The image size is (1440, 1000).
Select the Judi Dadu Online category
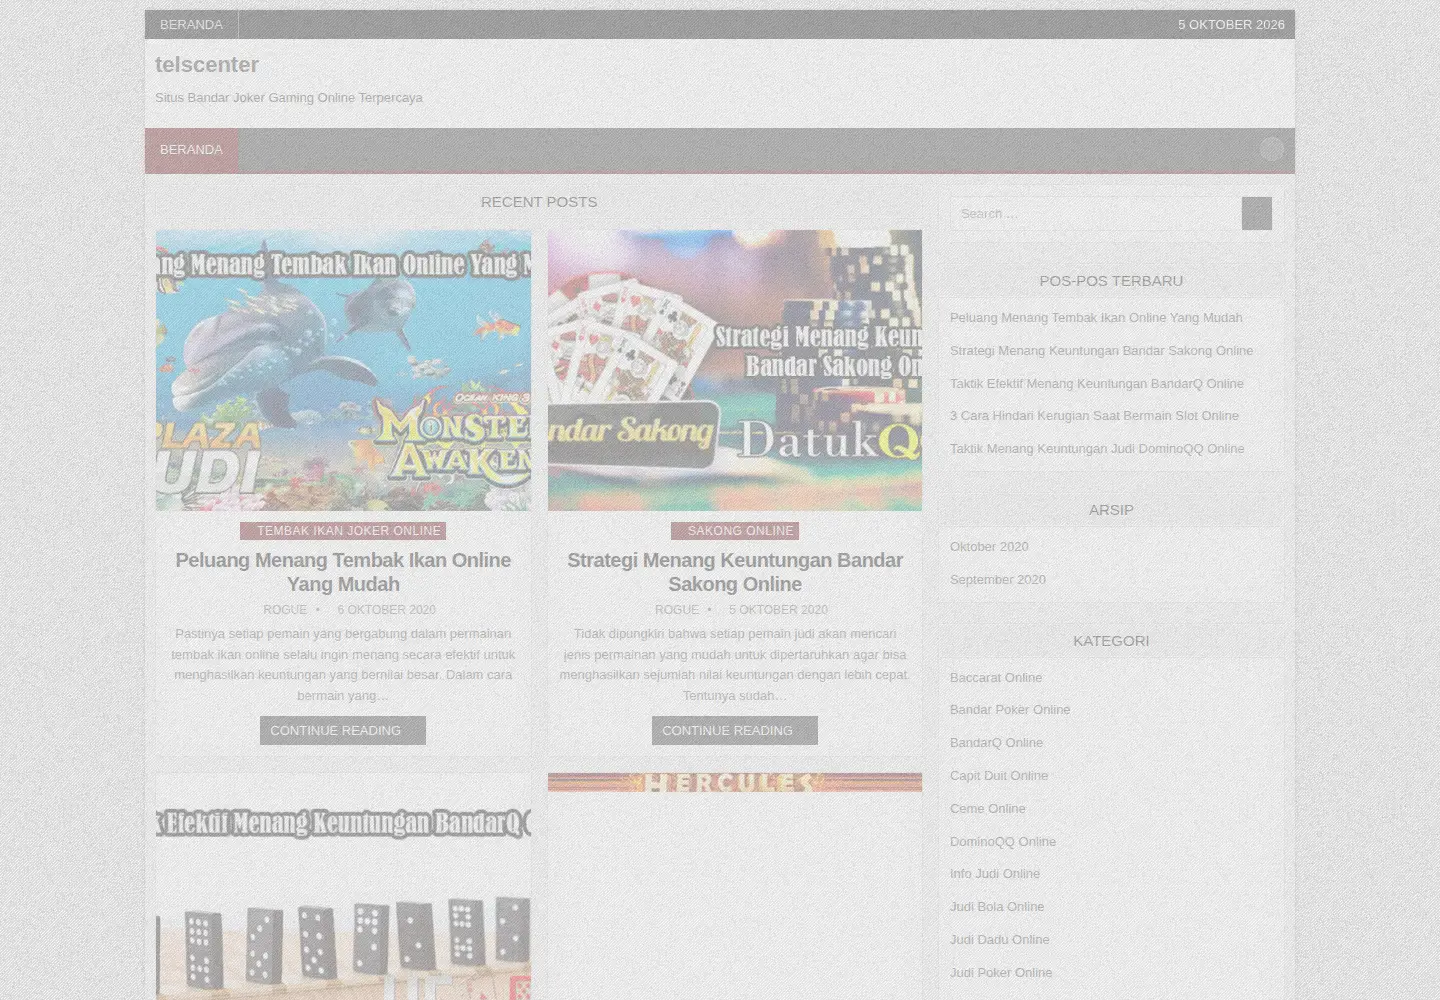coord(1000,939)
